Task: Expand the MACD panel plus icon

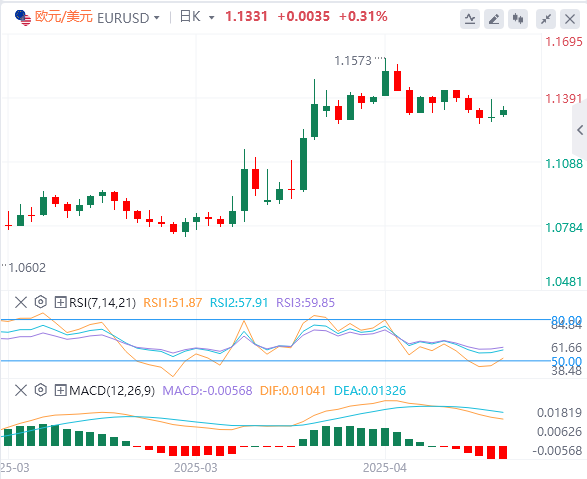Action: pyautogui.click(x=60, y=390)
